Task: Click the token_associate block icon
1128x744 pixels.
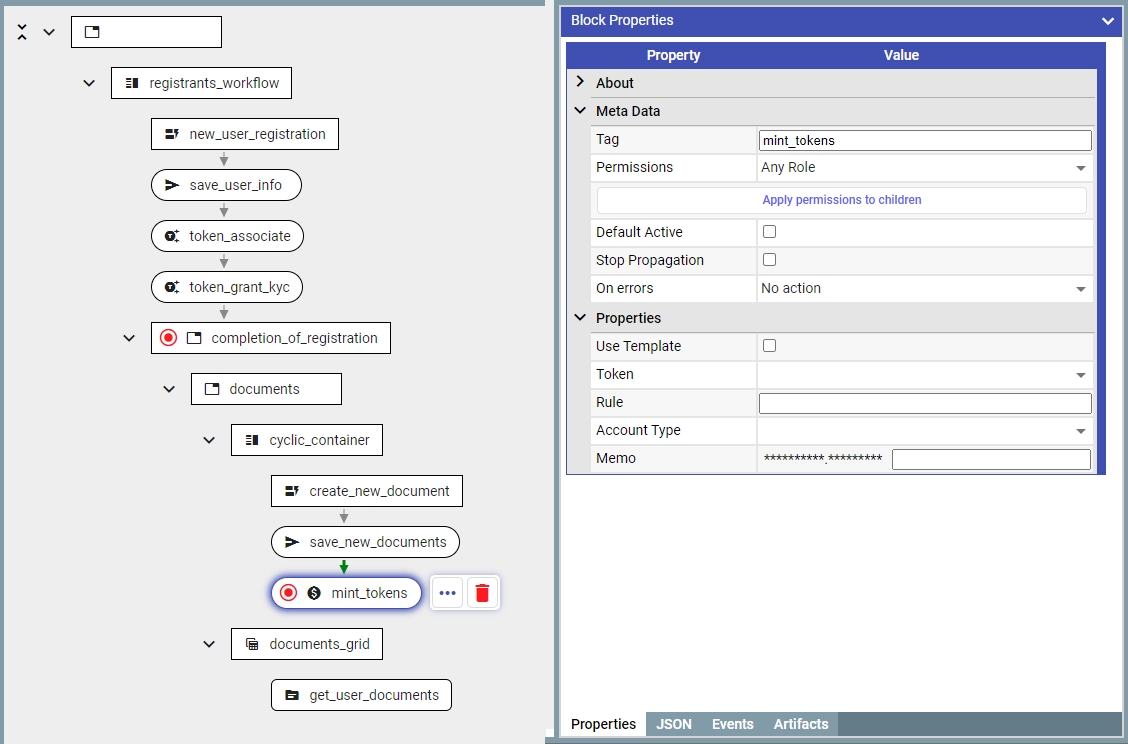Action: tap(172, 236)
